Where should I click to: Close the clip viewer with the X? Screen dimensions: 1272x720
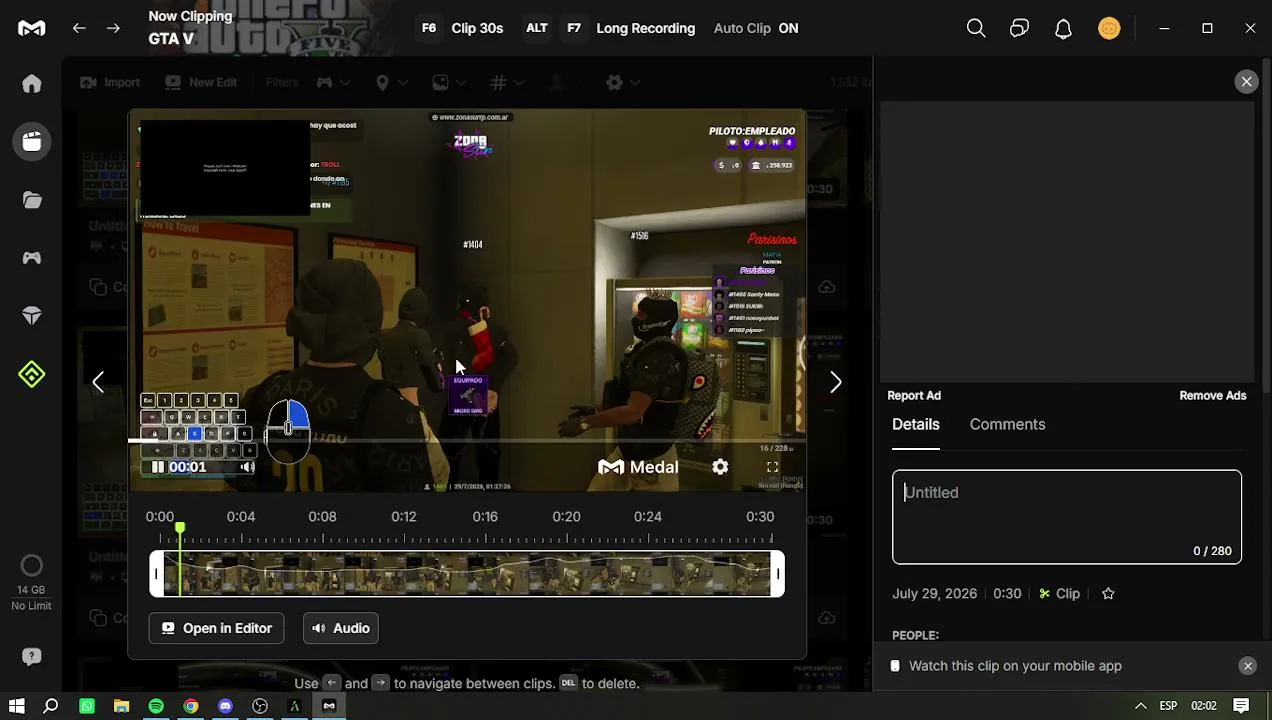pos(1246,82)
